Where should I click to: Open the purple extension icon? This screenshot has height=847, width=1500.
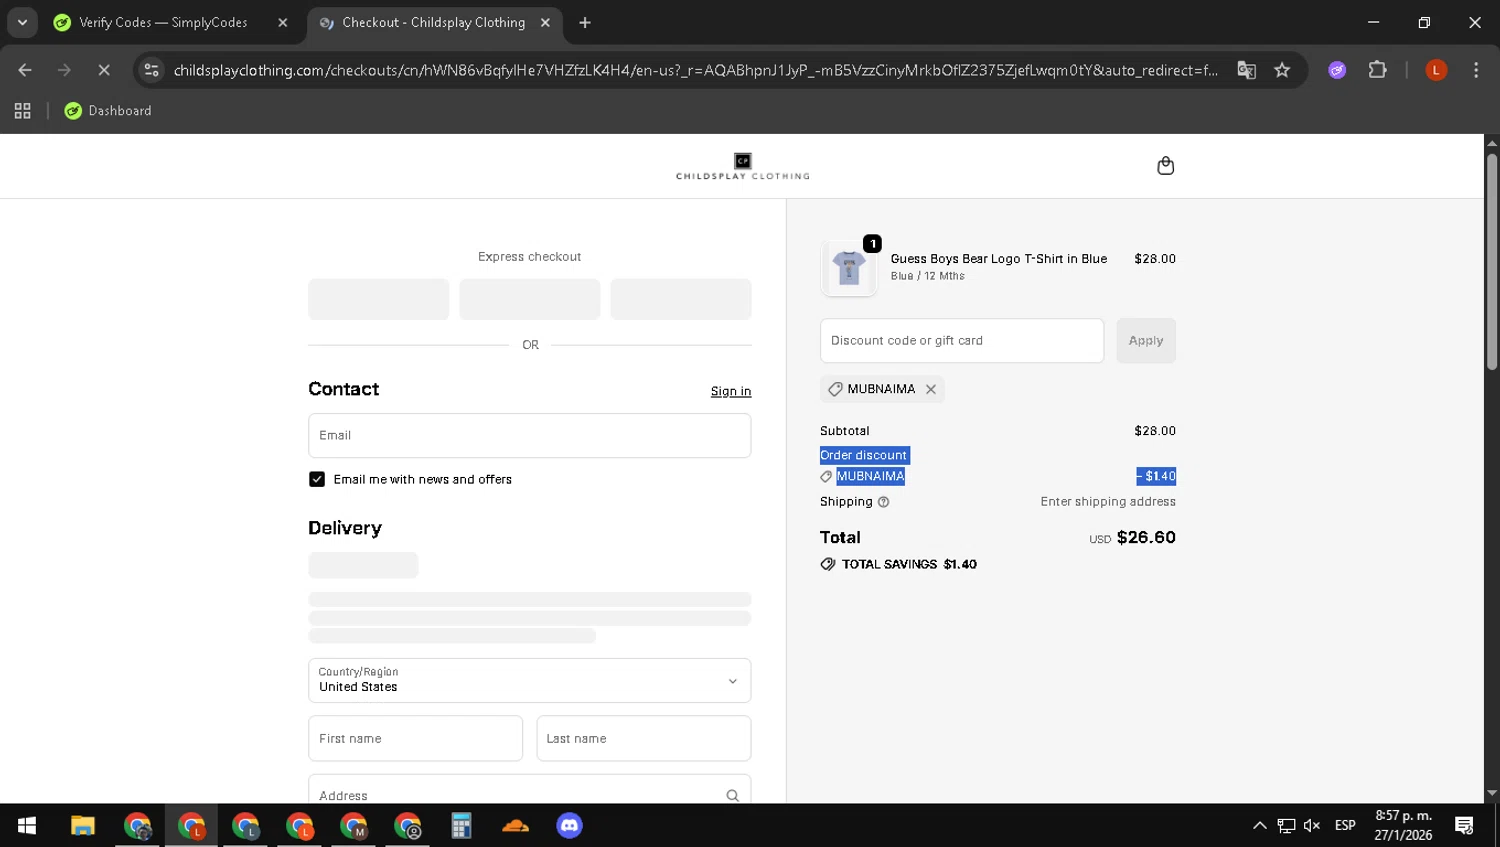click(1337, 70)
